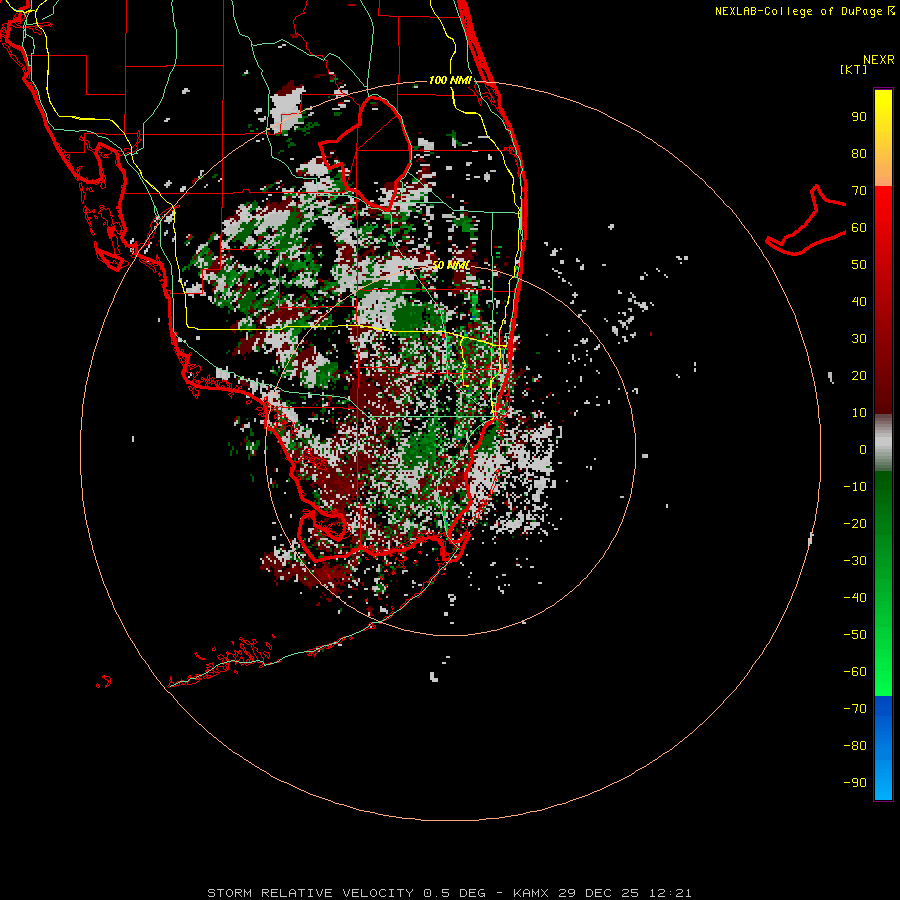Click the 30 value on velocity scale
Image resolution: width=900 pixels, height=900 pixels.
[859, 339]
